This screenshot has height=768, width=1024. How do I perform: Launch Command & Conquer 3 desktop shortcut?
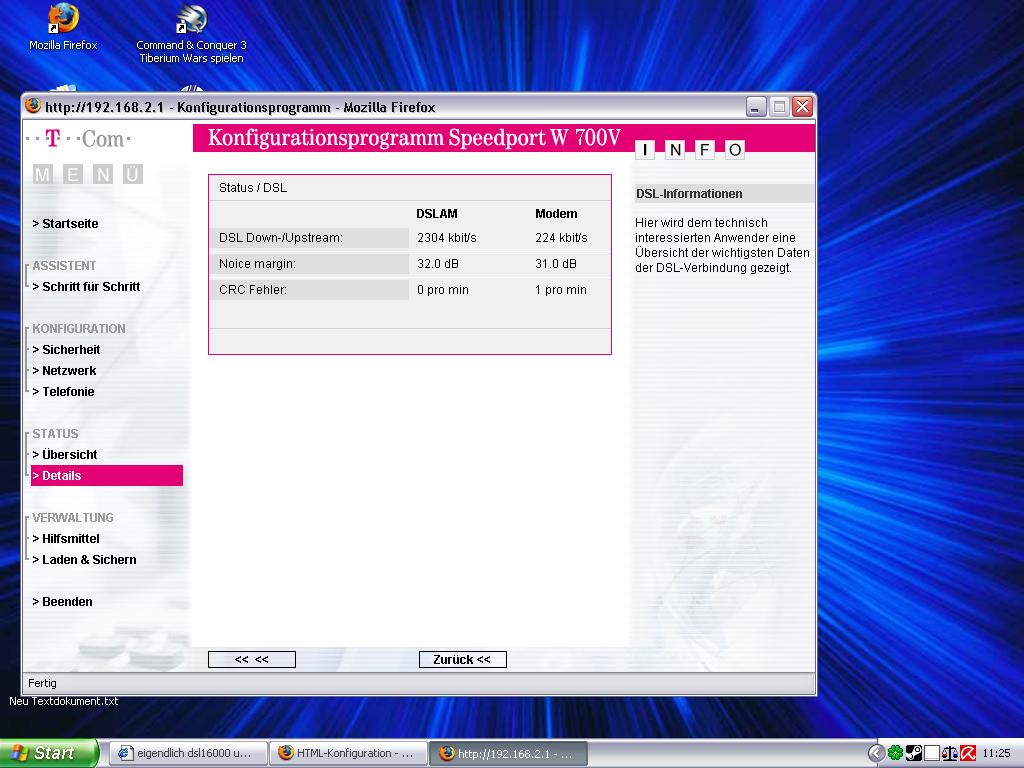pyautogui.click(x=191, y=34)
